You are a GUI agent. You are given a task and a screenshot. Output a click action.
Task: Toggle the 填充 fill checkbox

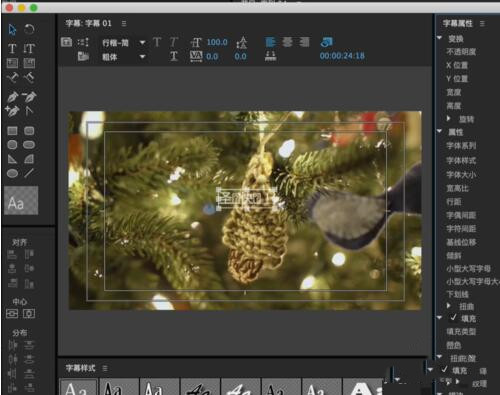tap(453, 318)
